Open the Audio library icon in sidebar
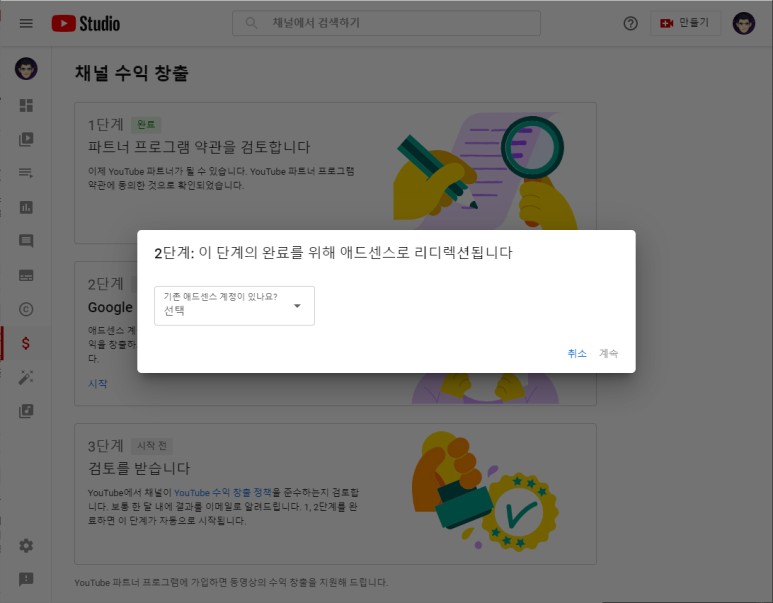The height and width of the screenshot is (603, 773). coord(26,411)
